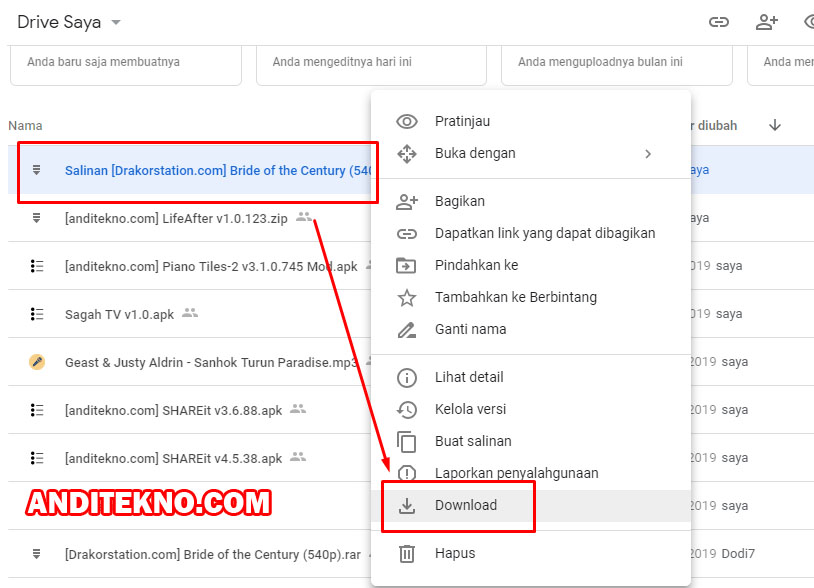Toggle sort direction arrow in column header
Image resolution: width=814 pixels, height=588 pixels.
point(775,125)
